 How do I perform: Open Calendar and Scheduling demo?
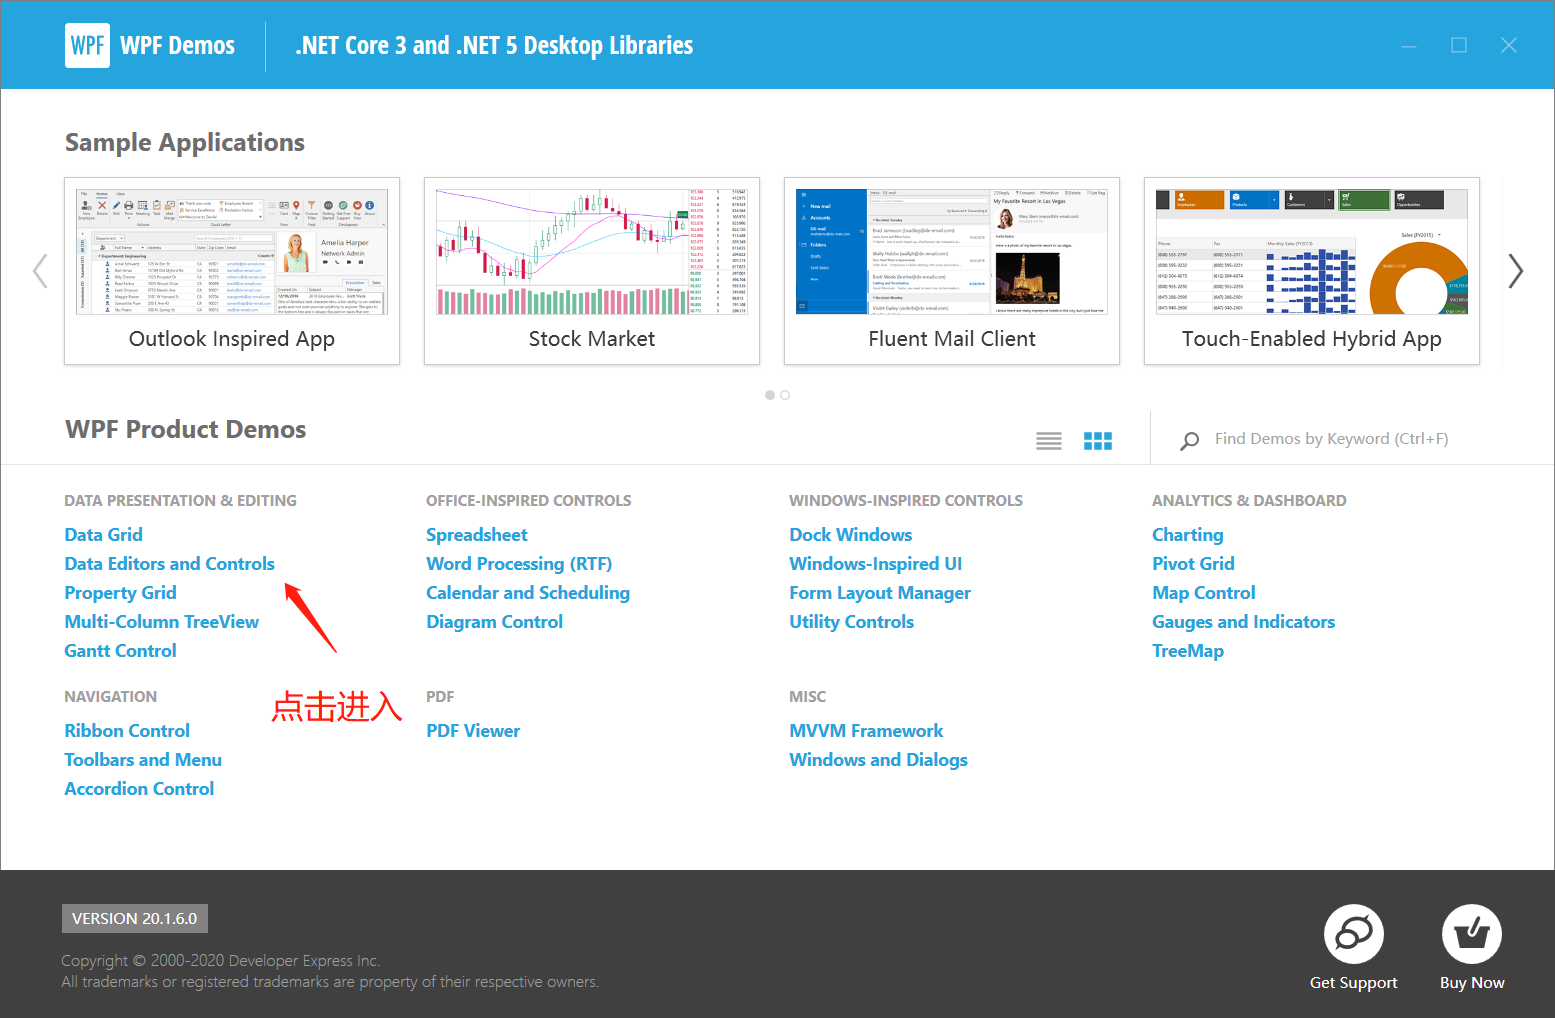coord(528,593)
